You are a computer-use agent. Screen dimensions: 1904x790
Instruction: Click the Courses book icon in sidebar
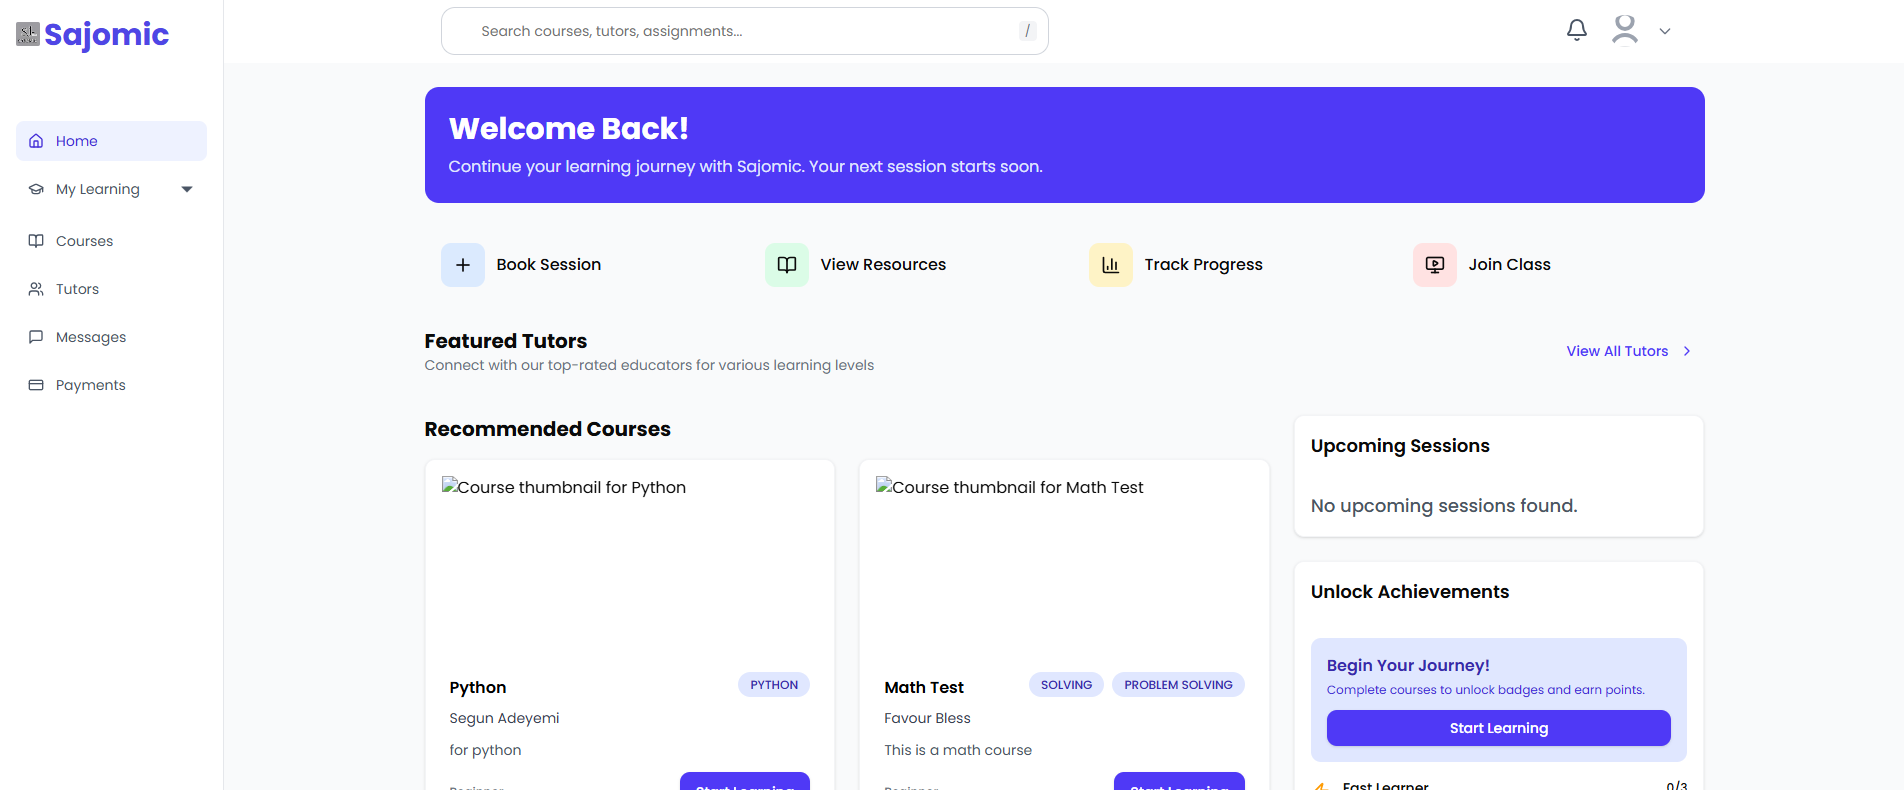click(36, 241)
